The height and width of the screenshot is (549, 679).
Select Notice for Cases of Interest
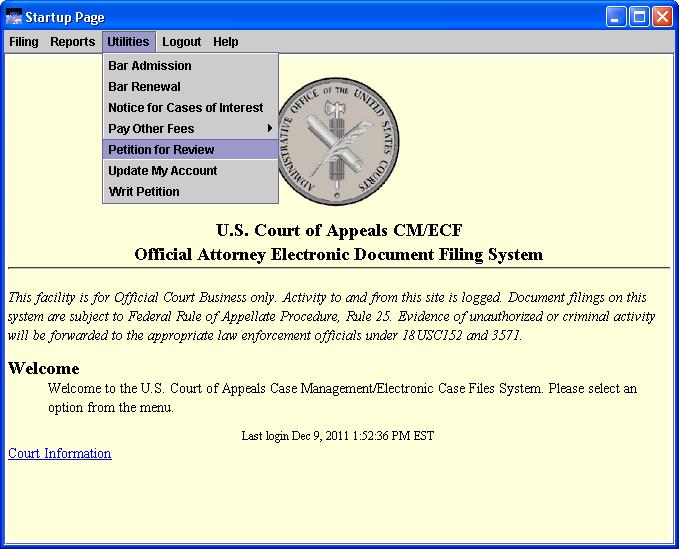(x=190, y=108)
